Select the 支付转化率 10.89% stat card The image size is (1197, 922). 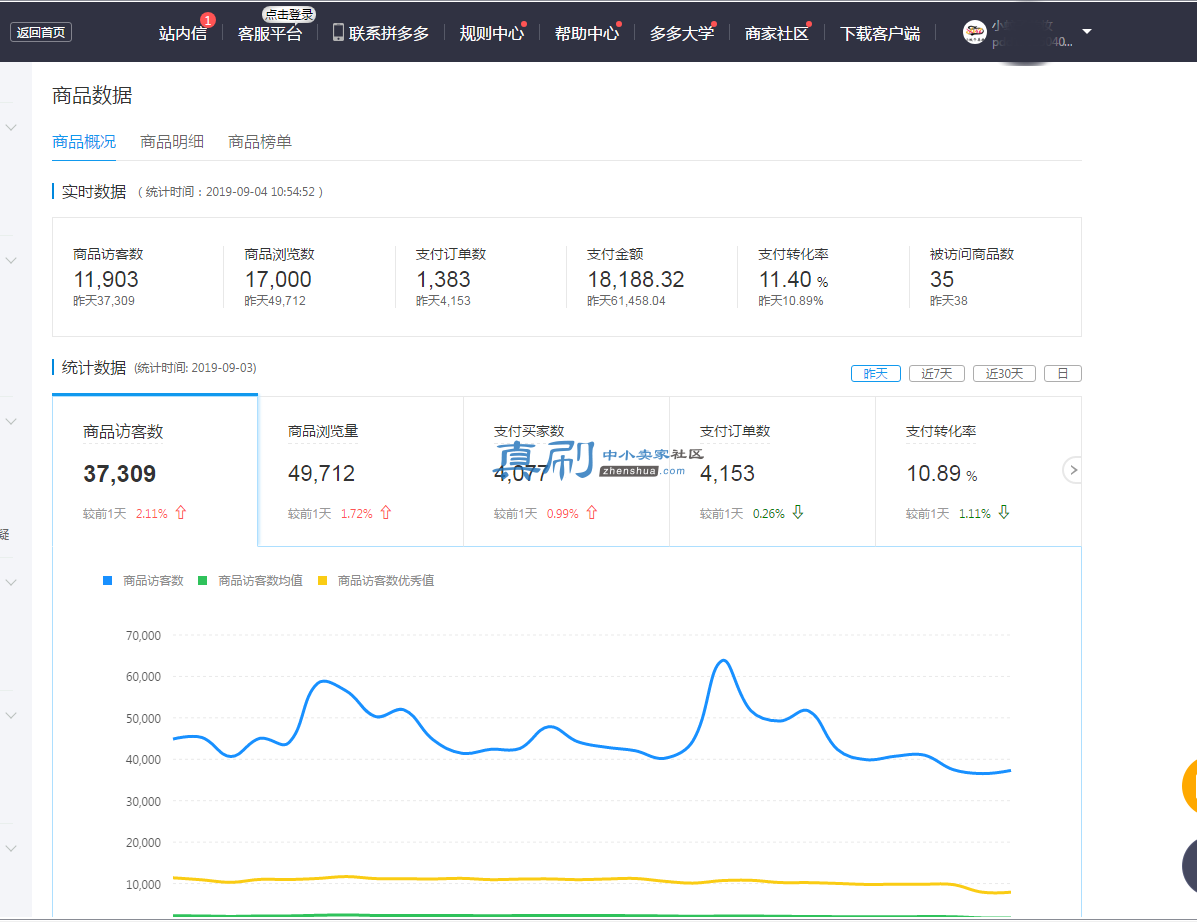pyautogui.click(x=978, y=471)
